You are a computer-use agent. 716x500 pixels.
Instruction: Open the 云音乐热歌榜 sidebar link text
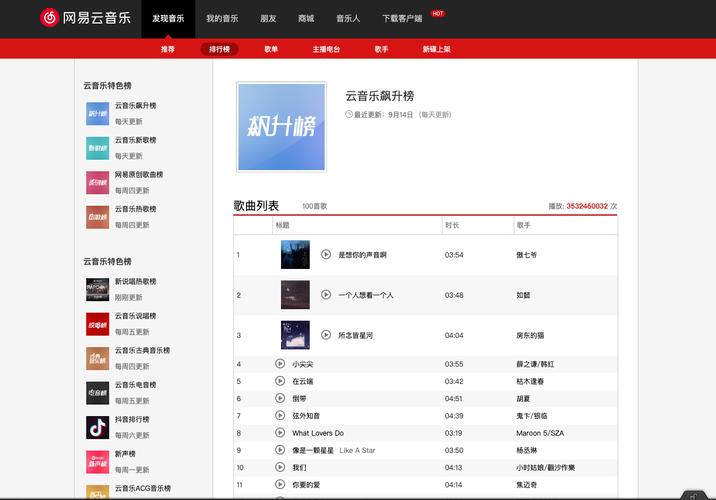[x=135, y=209]
